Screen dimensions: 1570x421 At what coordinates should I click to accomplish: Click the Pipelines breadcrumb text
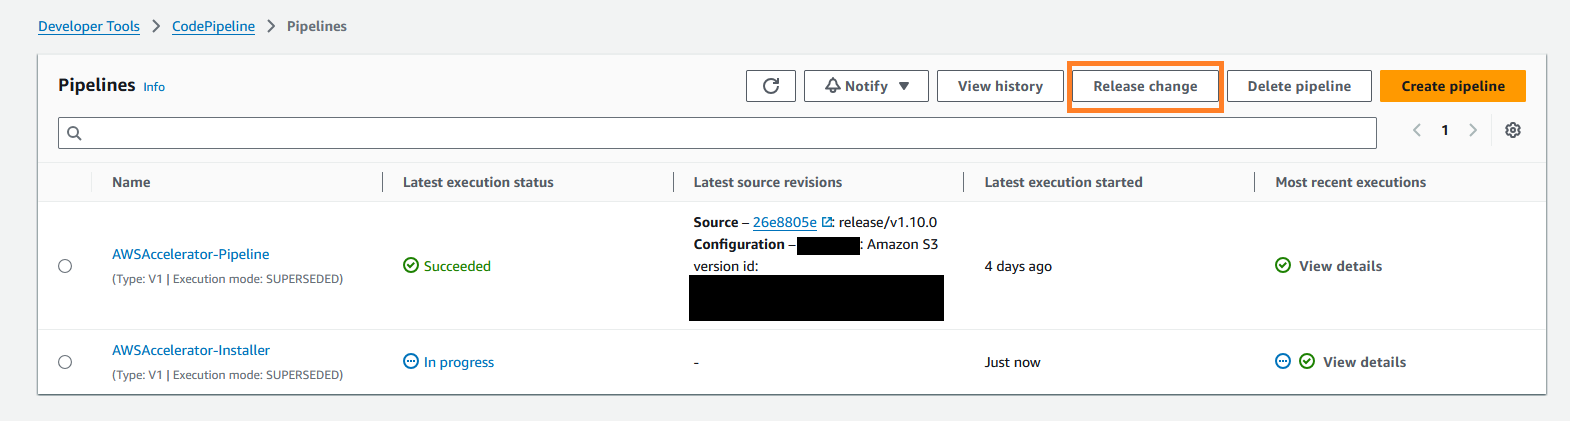(x=317, y=26)
